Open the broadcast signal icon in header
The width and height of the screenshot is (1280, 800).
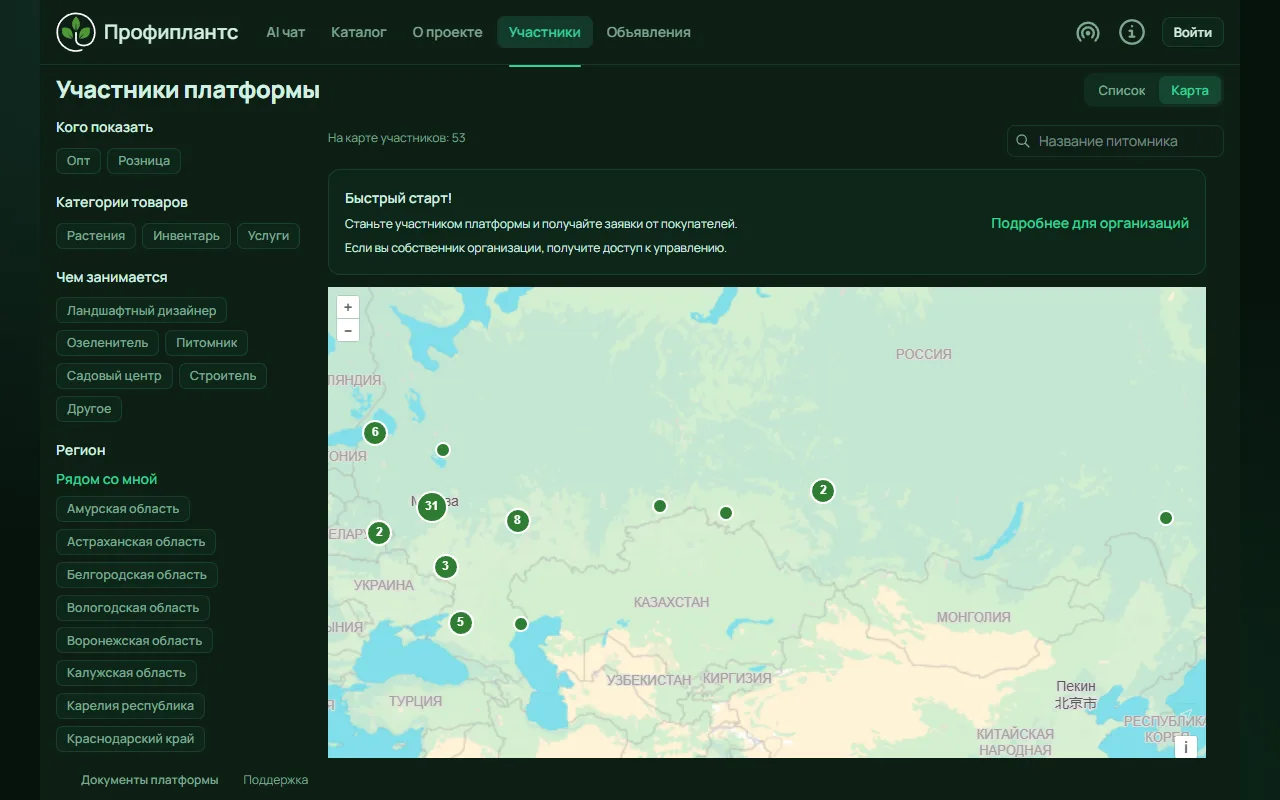(1087, 32)
